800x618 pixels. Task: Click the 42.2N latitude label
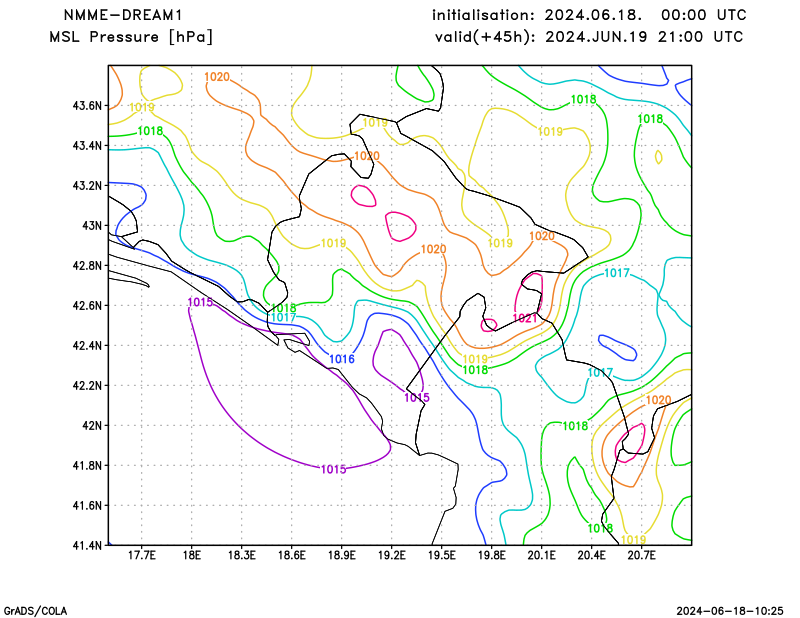tap(87, 386)
